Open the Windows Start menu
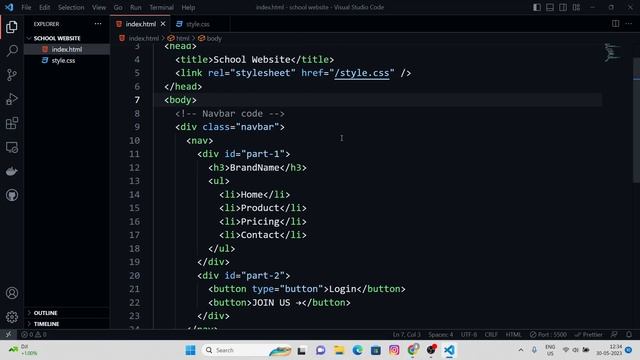Viewport: 640px width, 360px height. (190, 350)
